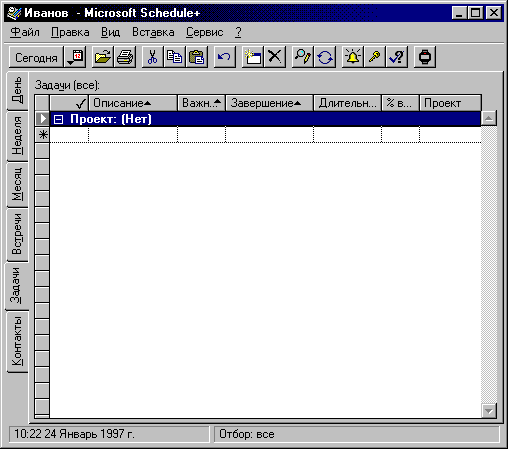Undo last action with curved arrow icon

[x=224, y=57]
